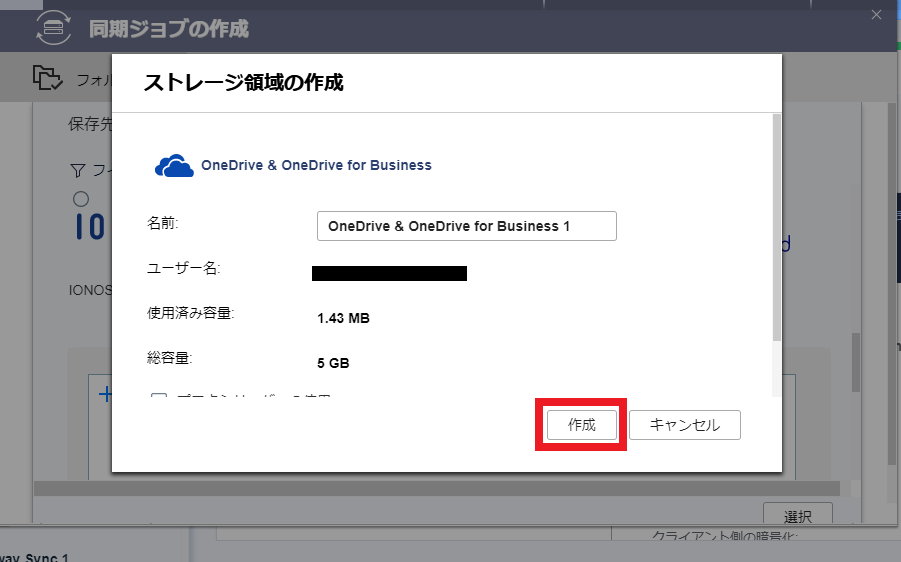The width and height of the screenshot is (901, 562).
Task: Click the 使用済み容量 label
Action: tap(191, 313)
